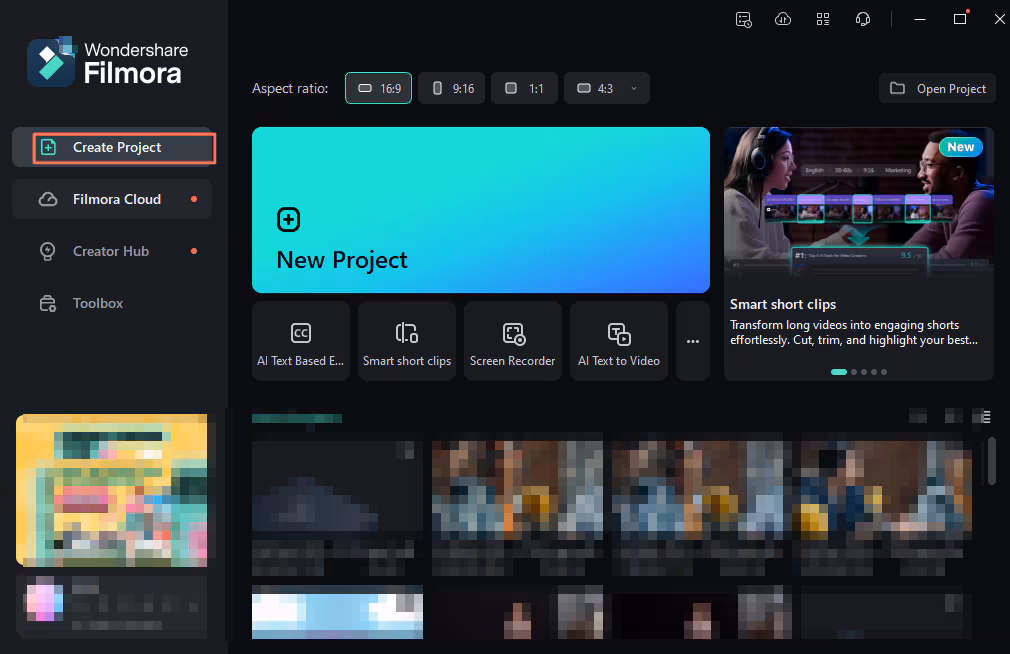Click the 'Smart short clips' banner title

783,304
